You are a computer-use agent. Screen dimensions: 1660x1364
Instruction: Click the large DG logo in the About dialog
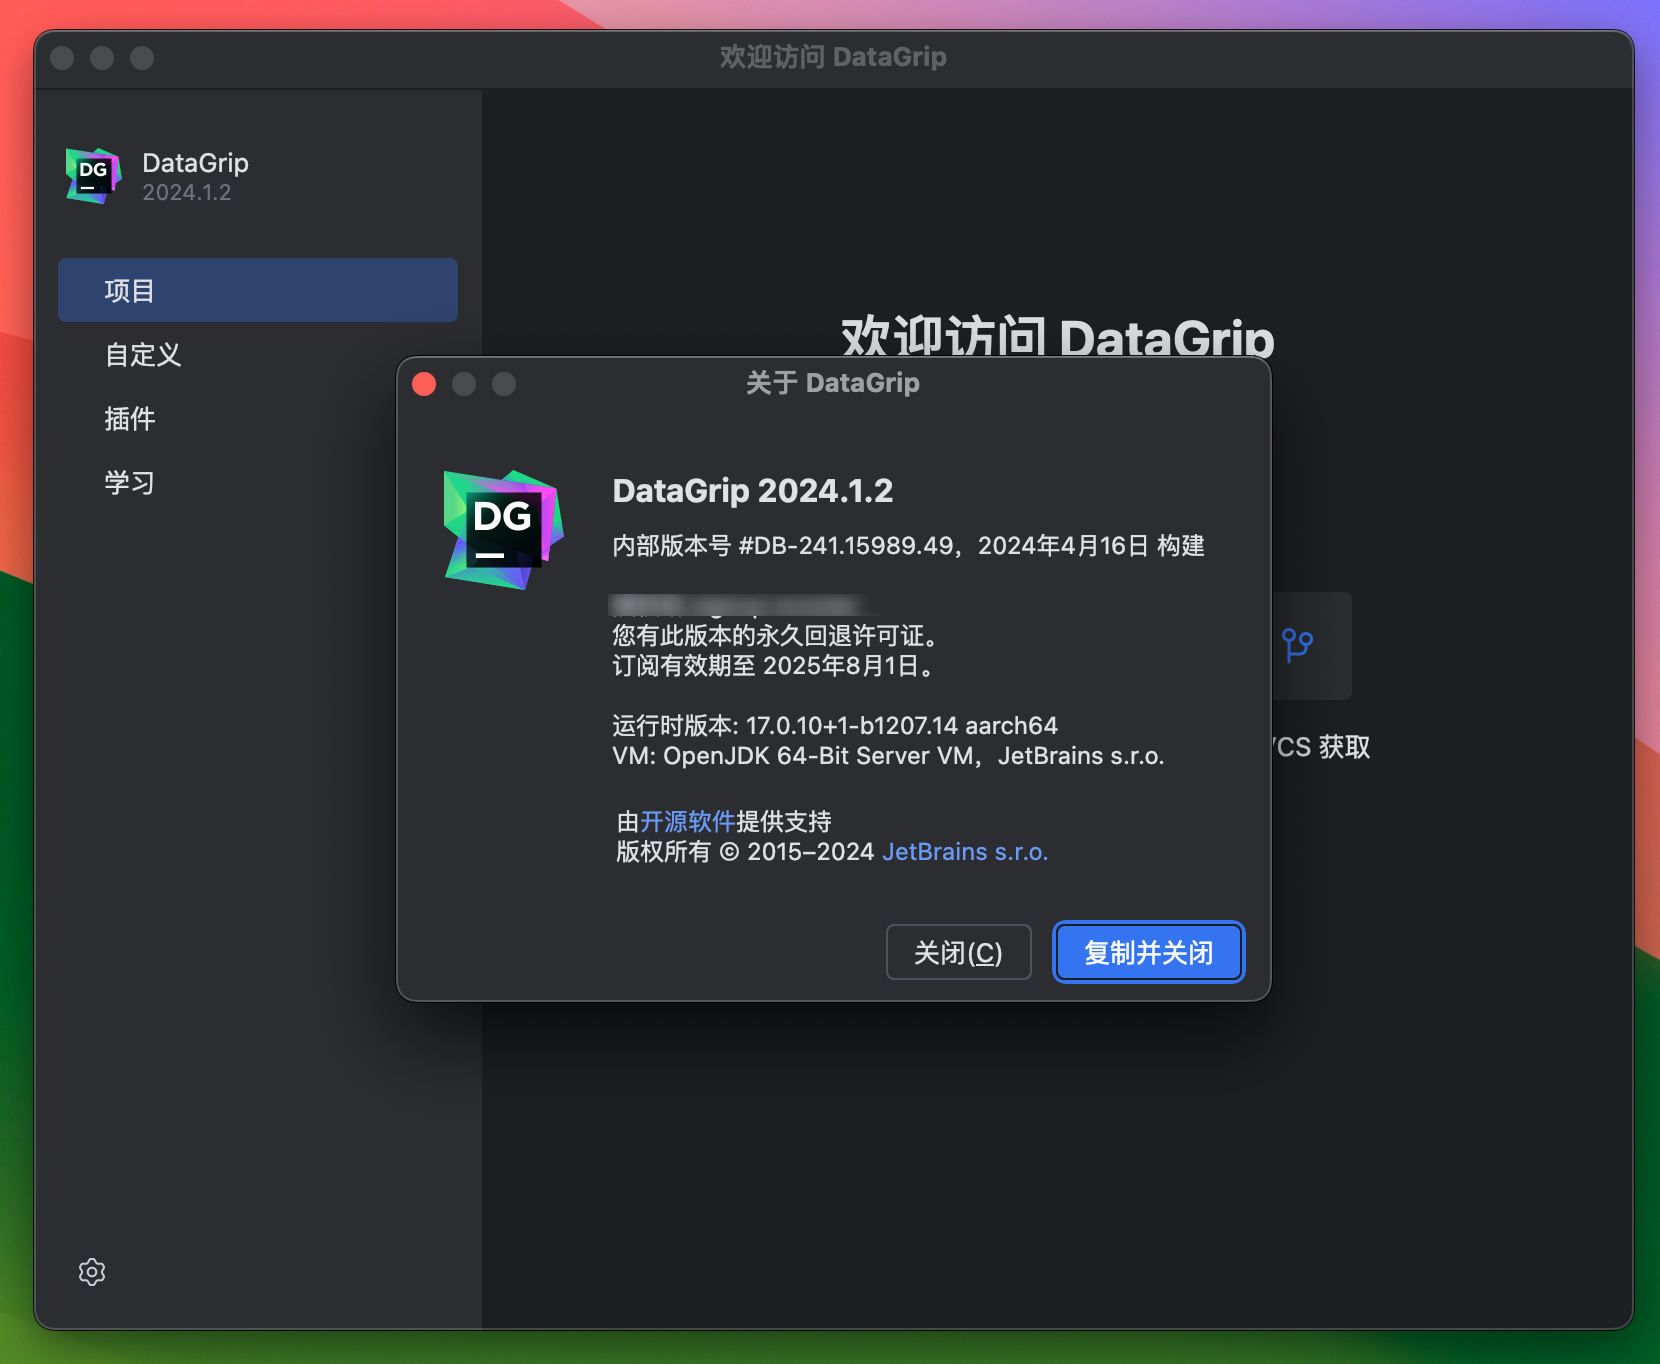tap(503, 530)
